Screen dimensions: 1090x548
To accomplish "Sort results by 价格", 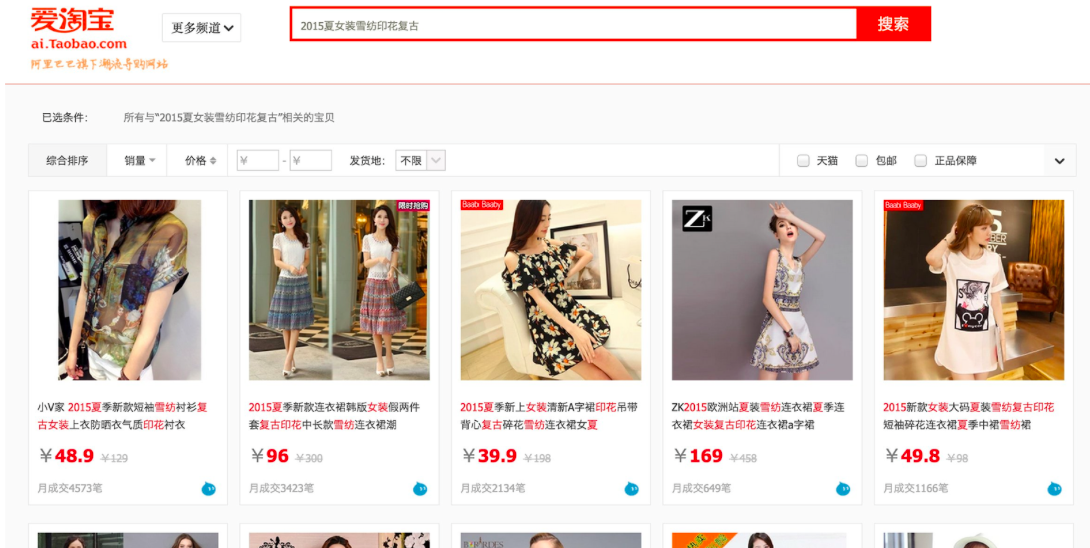I will click(x=200, y=161).
